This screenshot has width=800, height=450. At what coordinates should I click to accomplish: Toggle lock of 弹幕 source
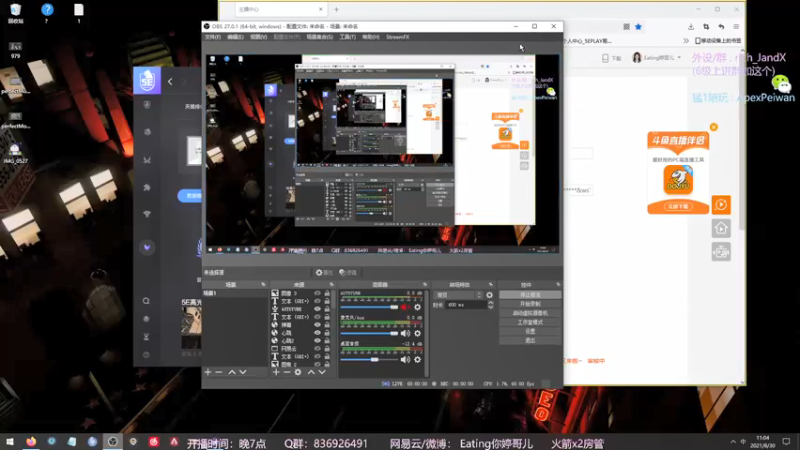tap(327, 325)
